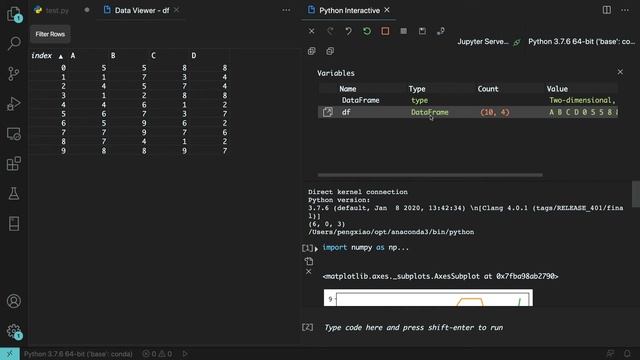Open the Accounts menu icon
Viewport: 640px width, 360px height.
pyautogui.click(x=14, y=301)
